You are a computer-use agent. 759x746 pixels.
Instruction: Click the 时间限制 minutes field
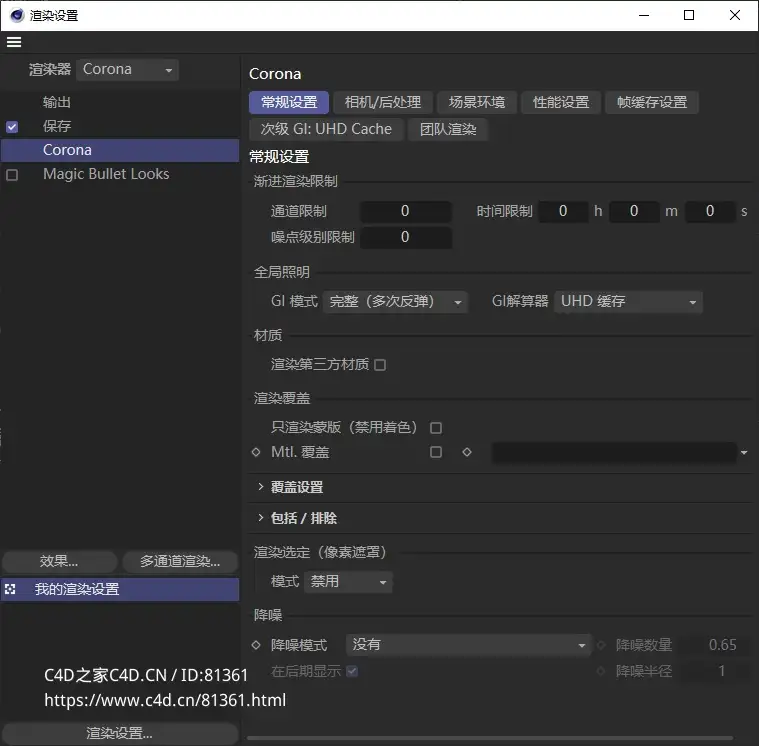coord(634,212)
